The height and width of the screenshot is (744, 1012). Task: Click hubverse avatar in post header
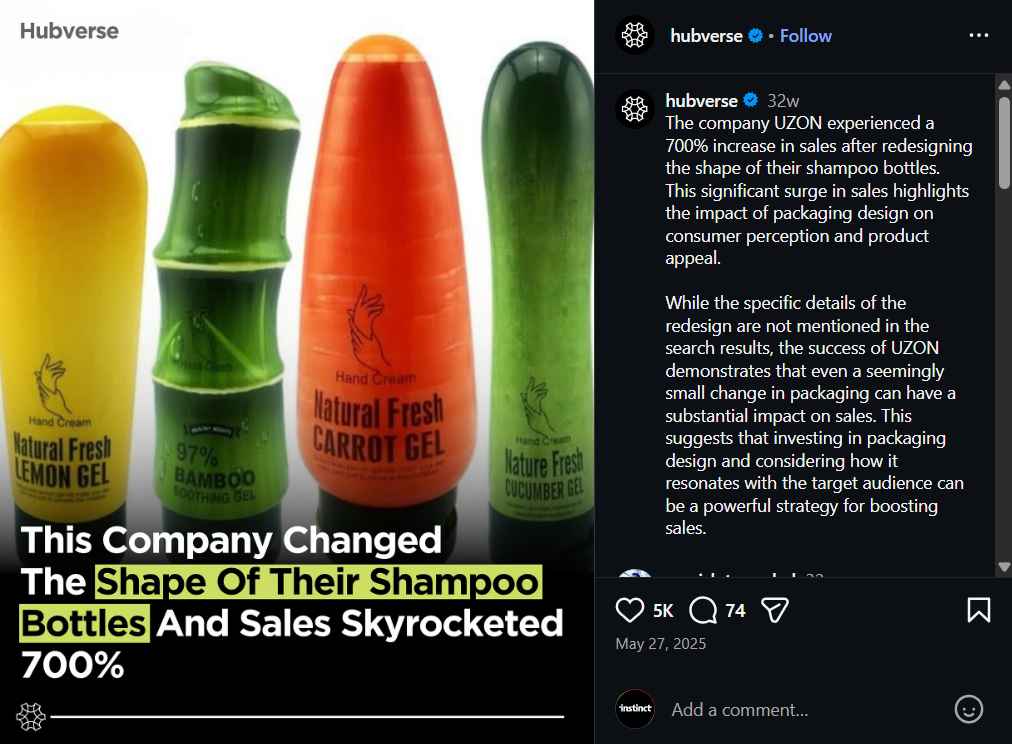(x=634, y=35)
